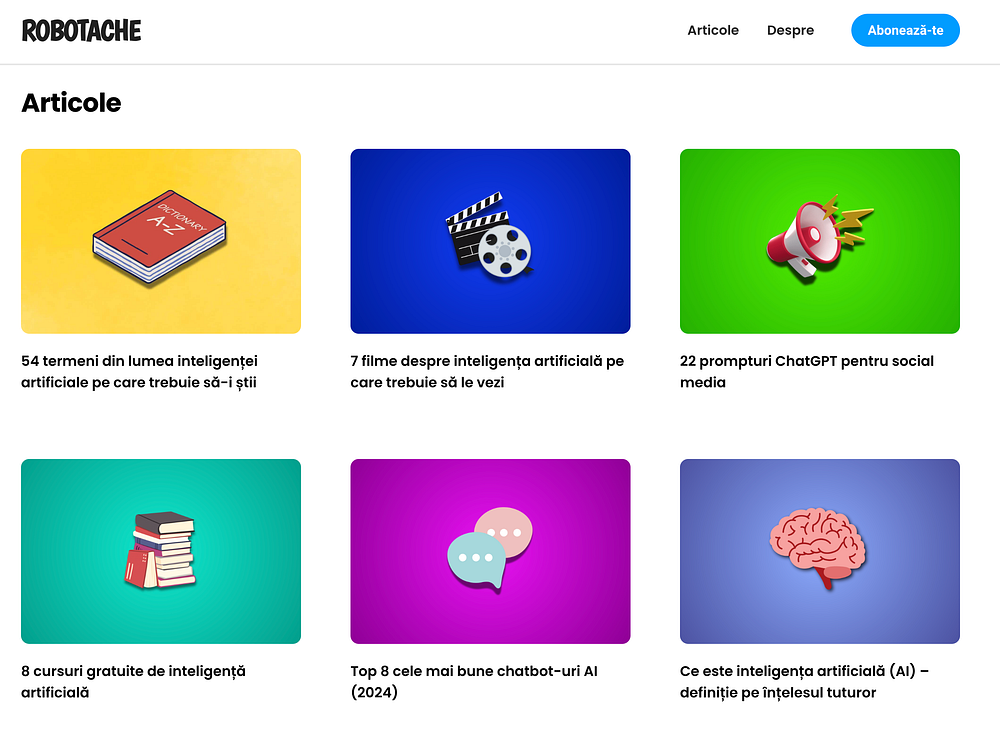Click the chat bubbles icon
The width and height of the screenshot is (1000, 740).
[x=490, y=549]
